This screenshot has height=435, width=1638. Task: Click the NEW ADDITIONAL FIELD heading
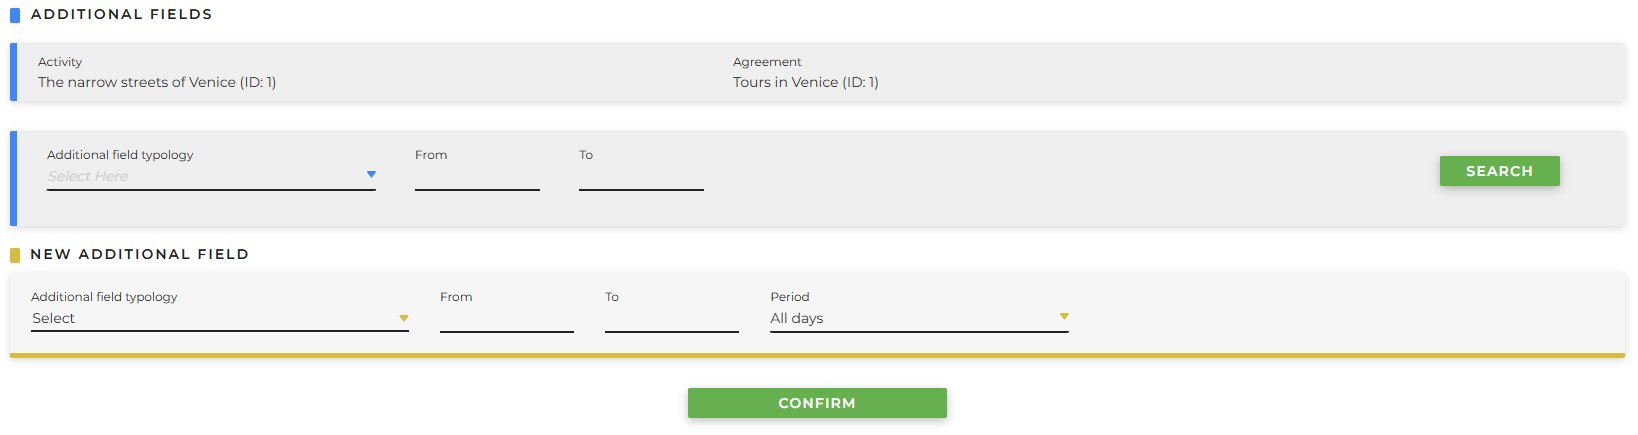pyautogui.click(x=139, y=255)
